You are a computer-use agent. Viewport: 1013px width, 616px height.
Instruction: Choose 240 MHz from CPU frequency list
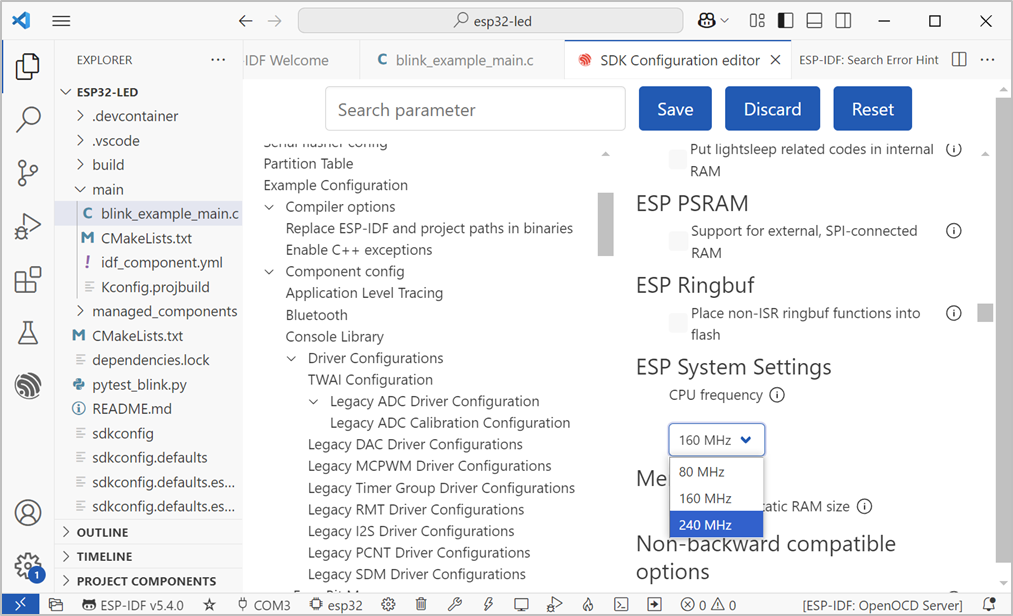(x=716, y=525)
